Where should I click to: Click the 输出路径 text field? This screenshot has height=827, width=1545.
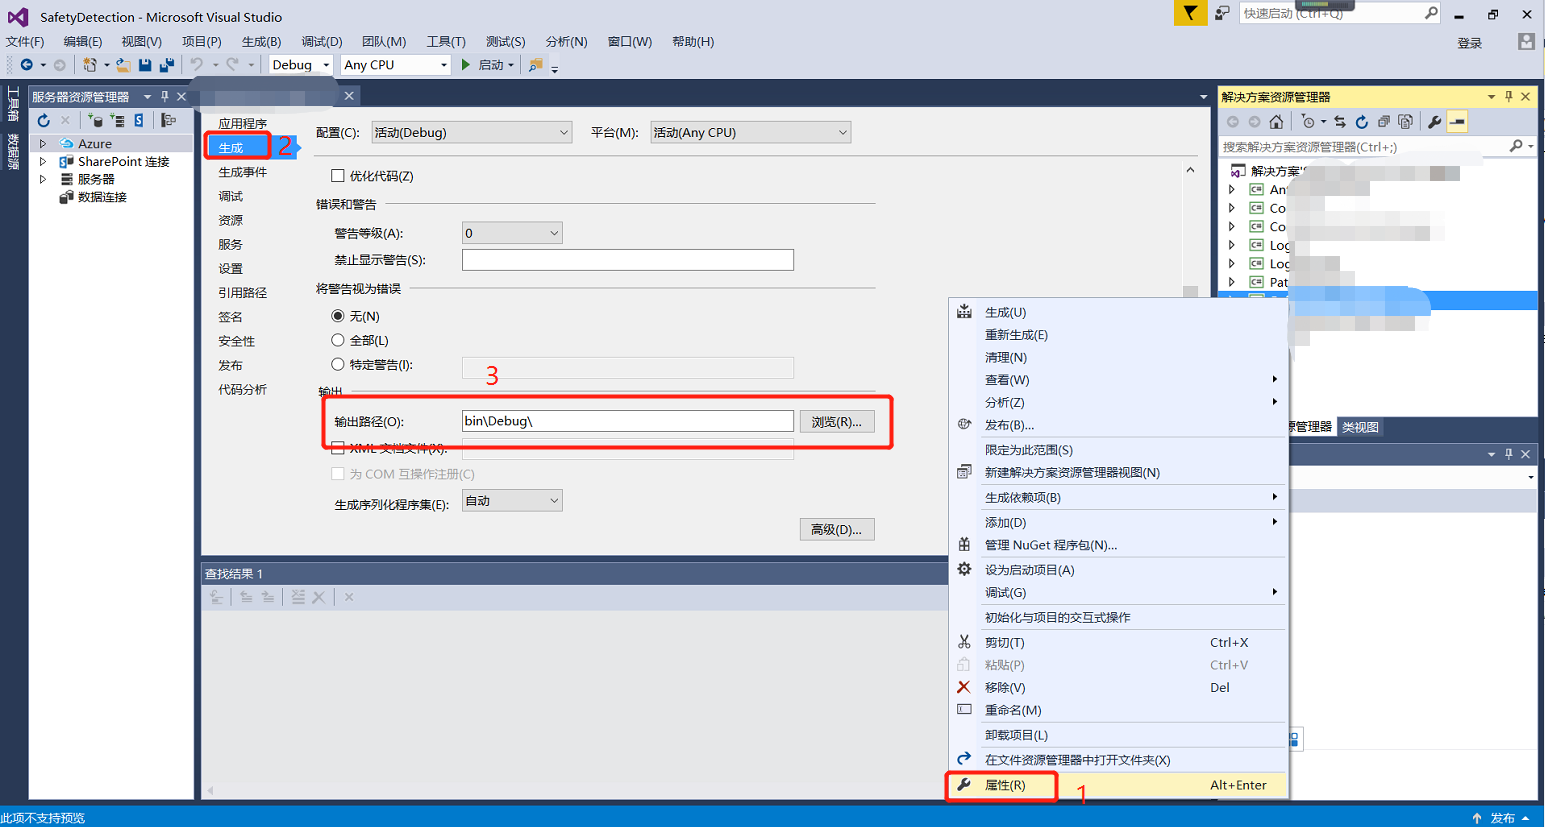tap(627, 421)
